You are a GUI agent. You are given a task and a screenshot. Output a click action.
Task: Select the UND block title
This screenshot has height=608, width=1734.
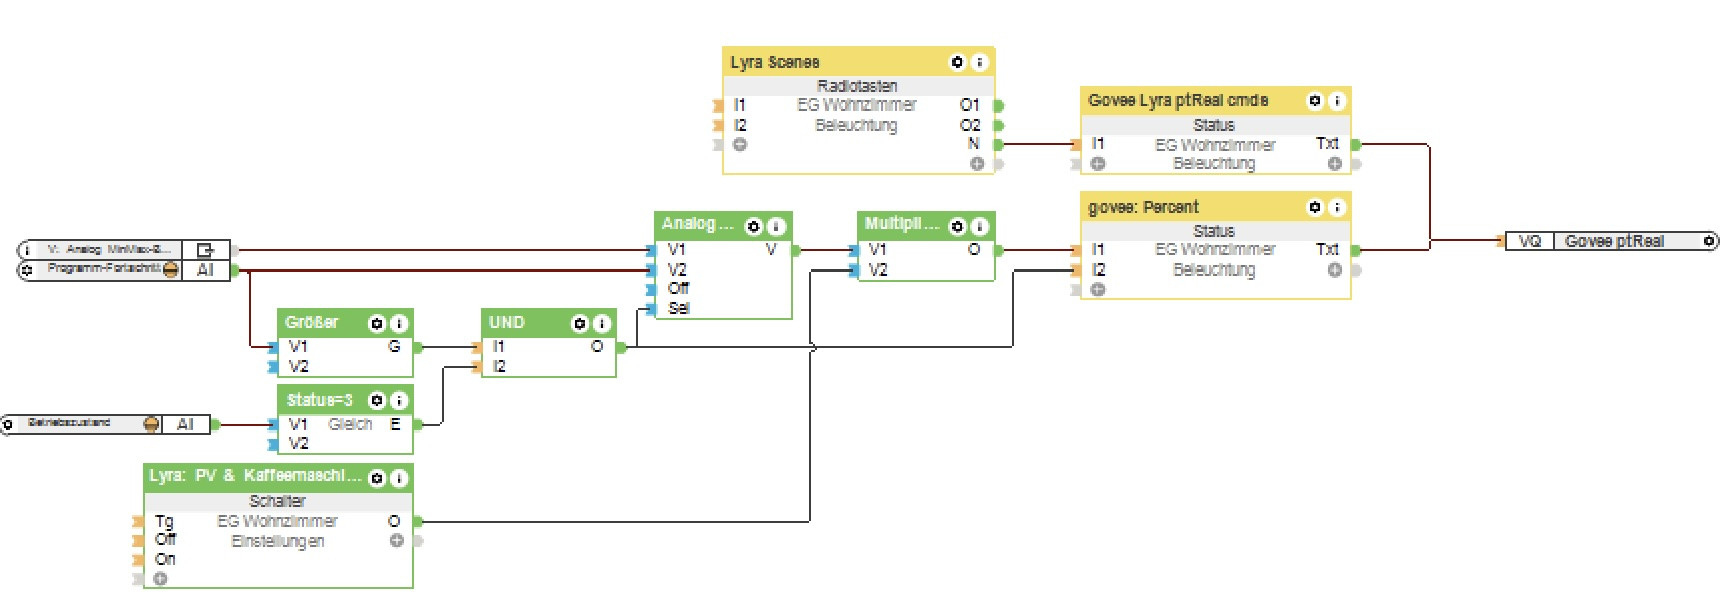[506, 322]
